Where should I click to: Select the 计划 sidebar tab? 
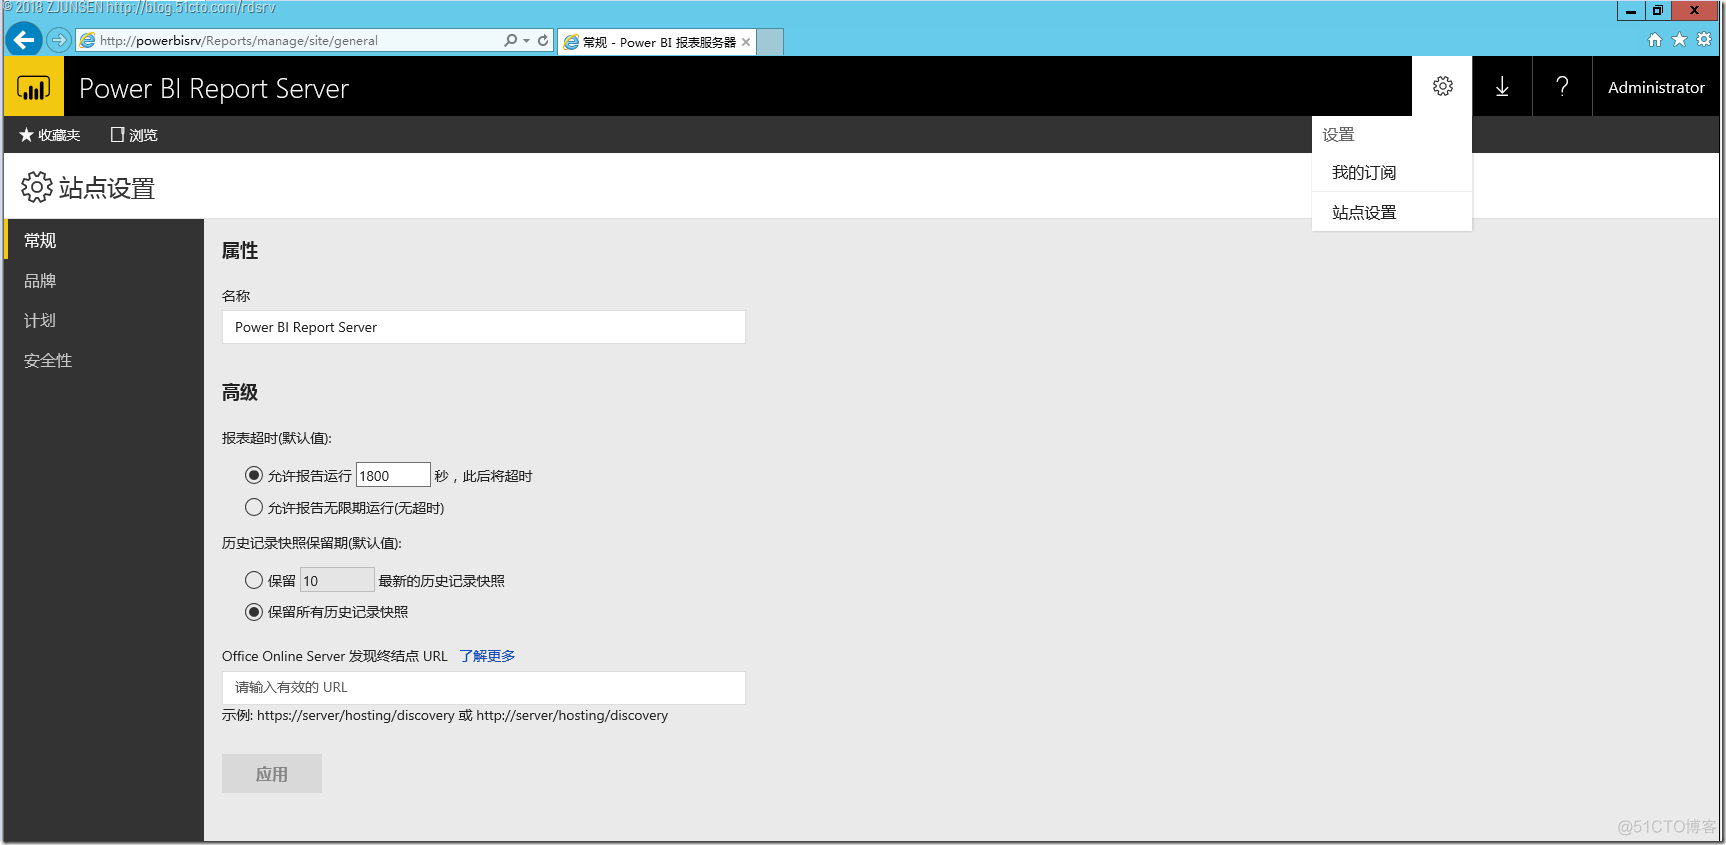tap(104, 321)
